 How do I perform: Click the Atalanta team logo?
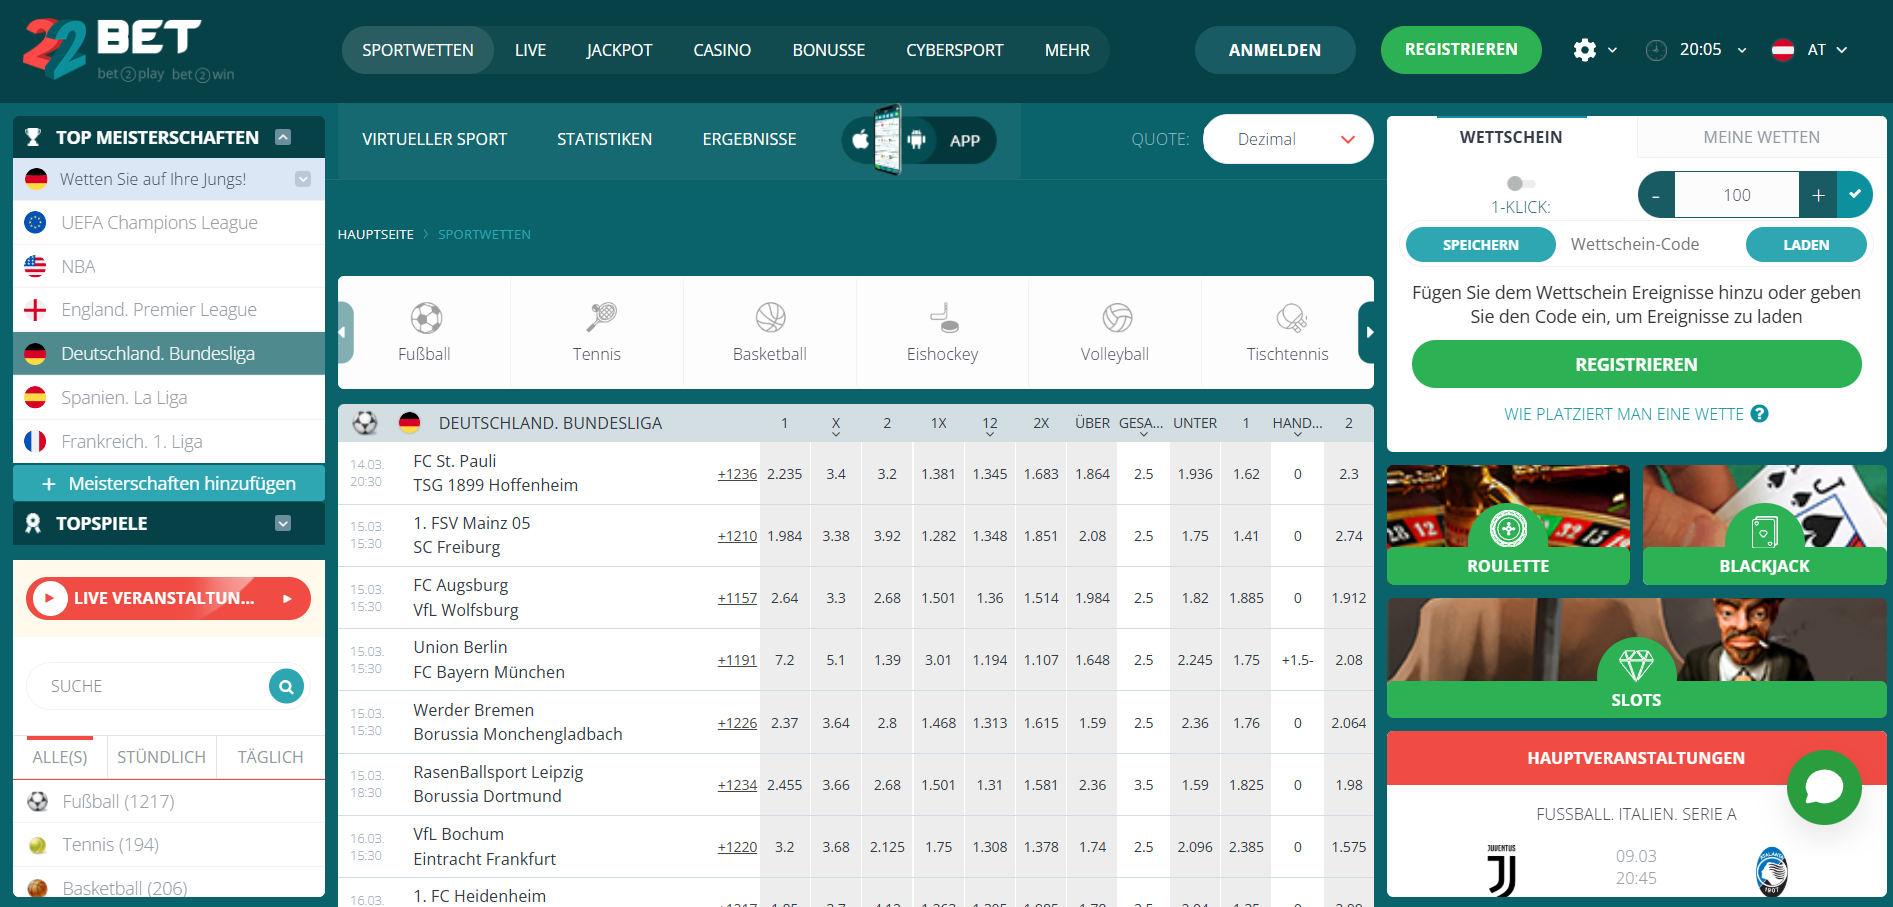[1772, 870]
